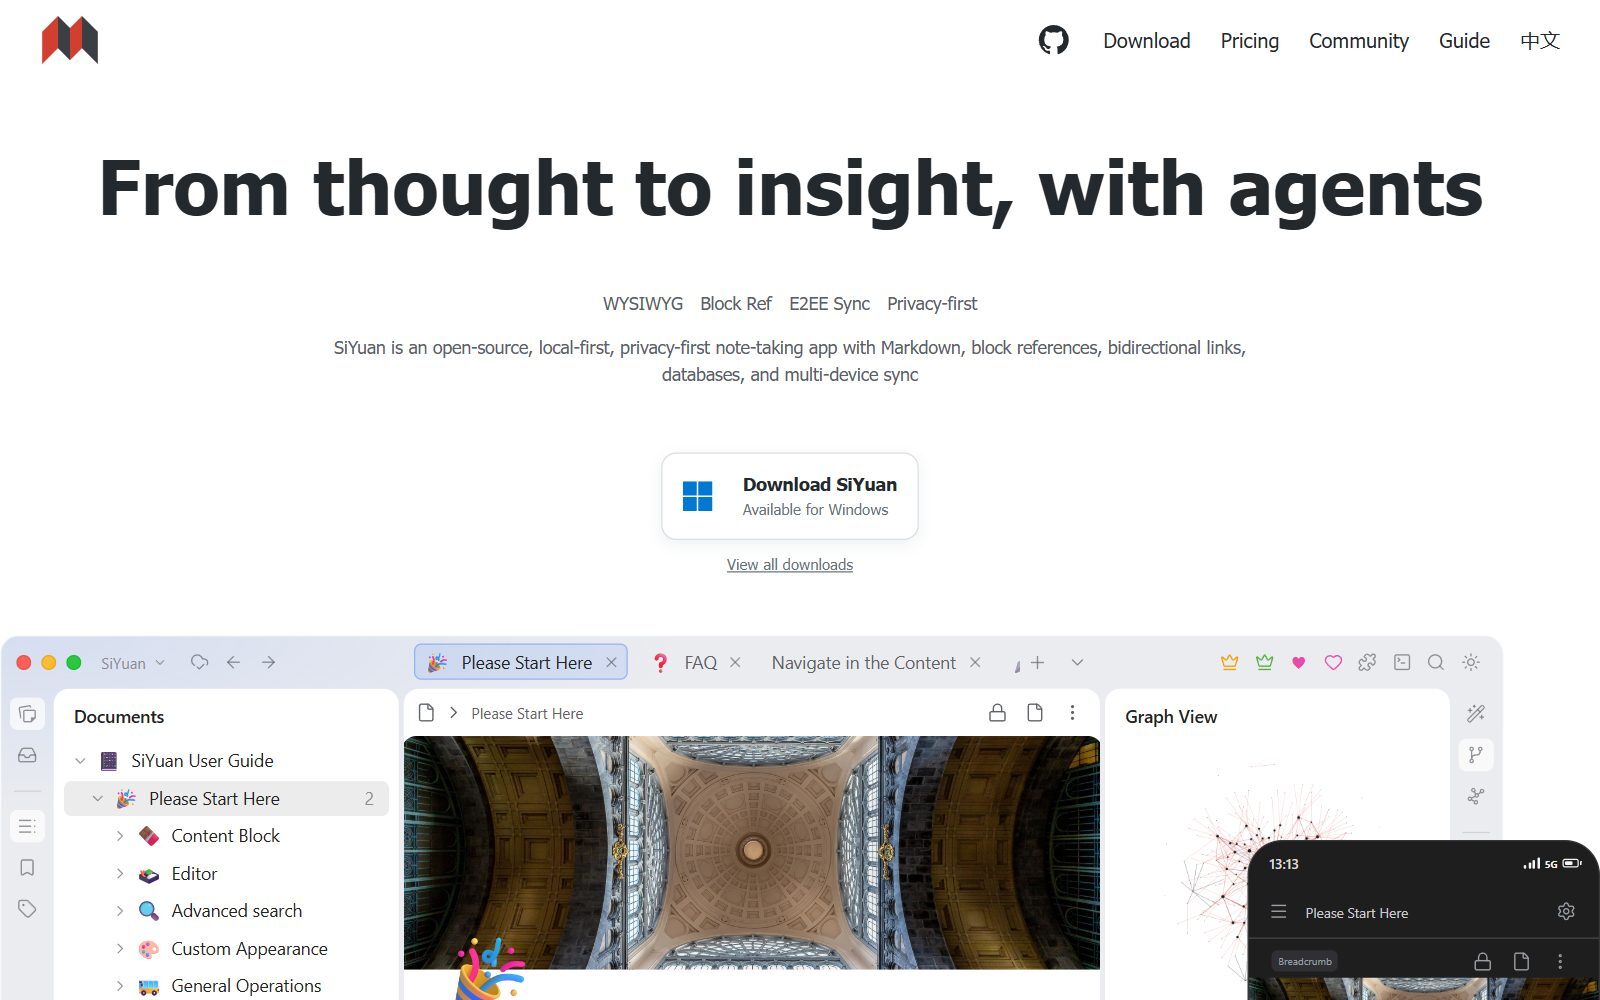
Task: Open the Download nav link
Action: (x=1146, y=41)
